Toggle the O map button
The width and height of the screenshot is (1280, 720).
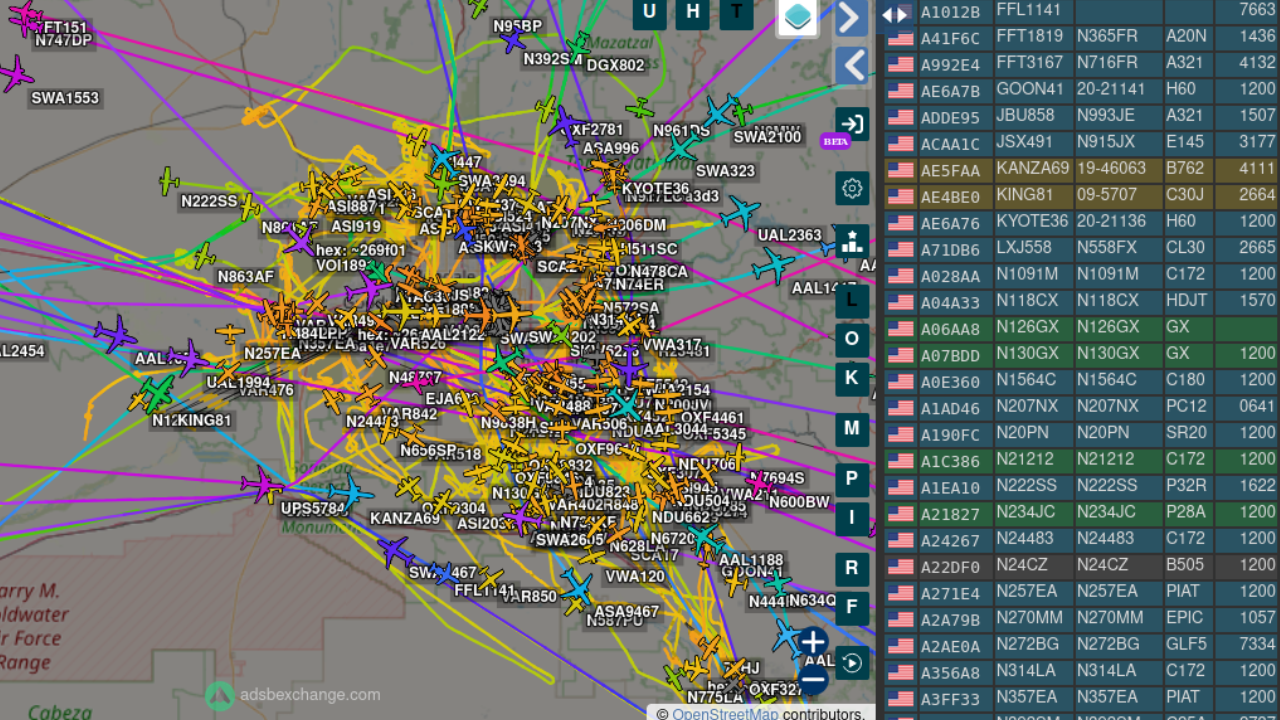tap(852, 338)
